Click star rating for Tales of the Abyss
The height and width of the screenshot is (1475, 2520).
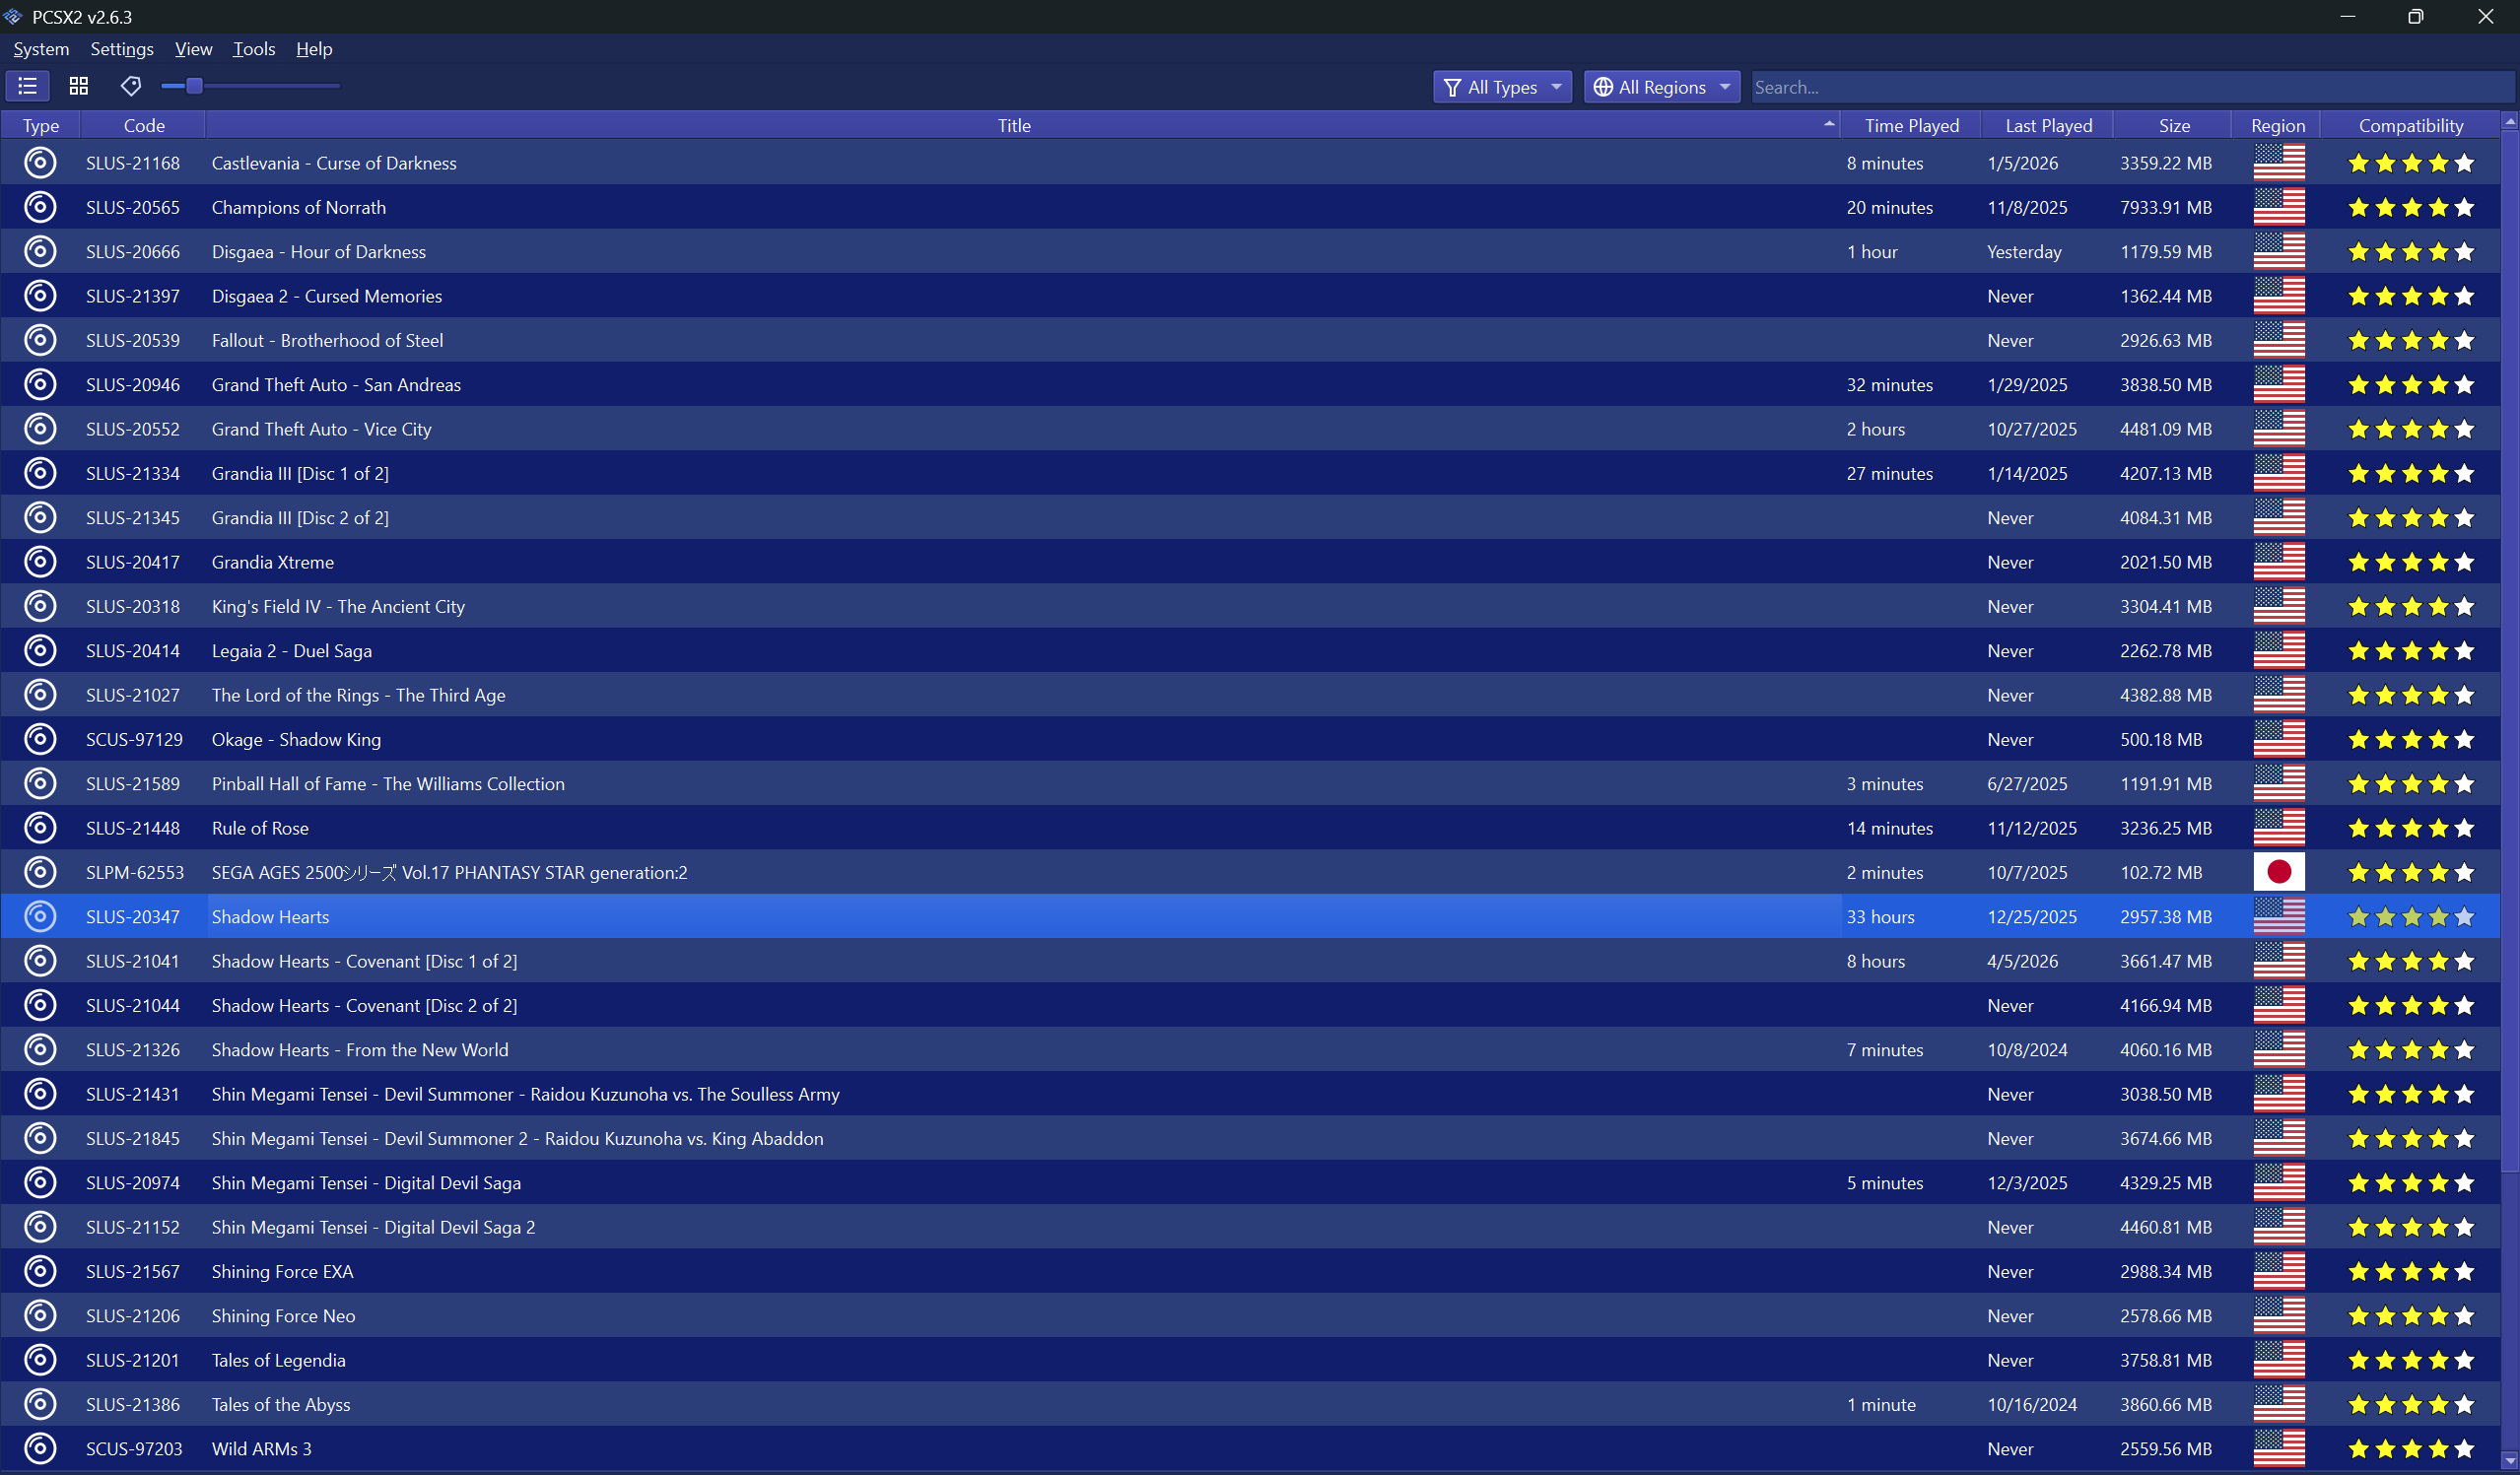(2410, 1404)
